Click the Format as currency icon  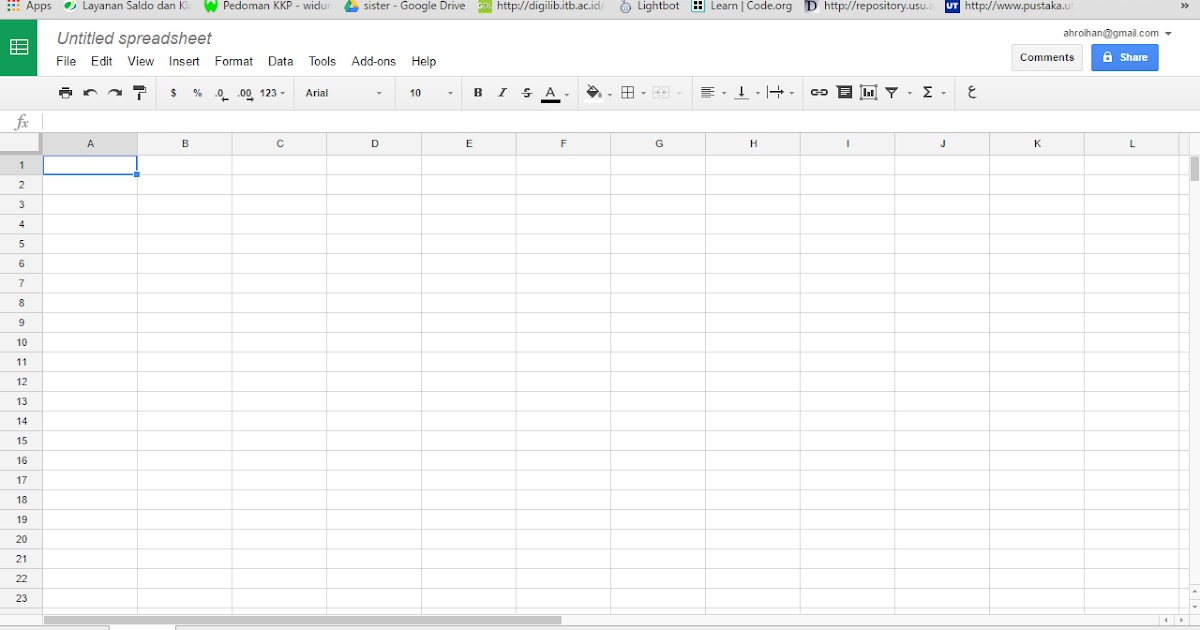(172, 92)
